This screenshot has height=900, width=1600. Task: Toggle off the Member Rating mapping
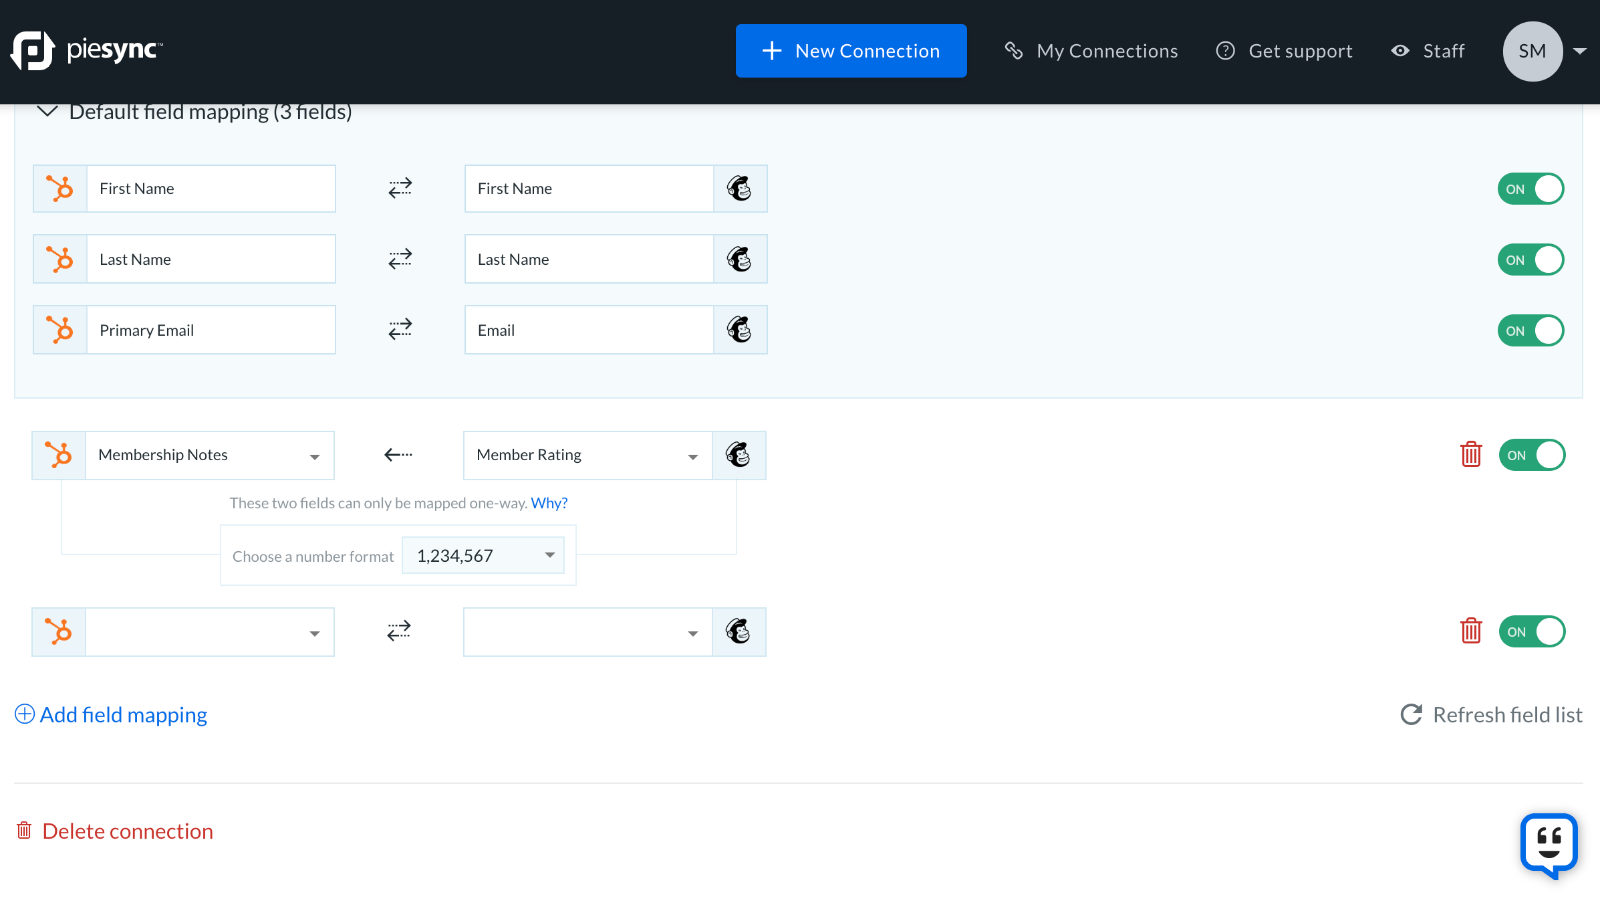1531,455
